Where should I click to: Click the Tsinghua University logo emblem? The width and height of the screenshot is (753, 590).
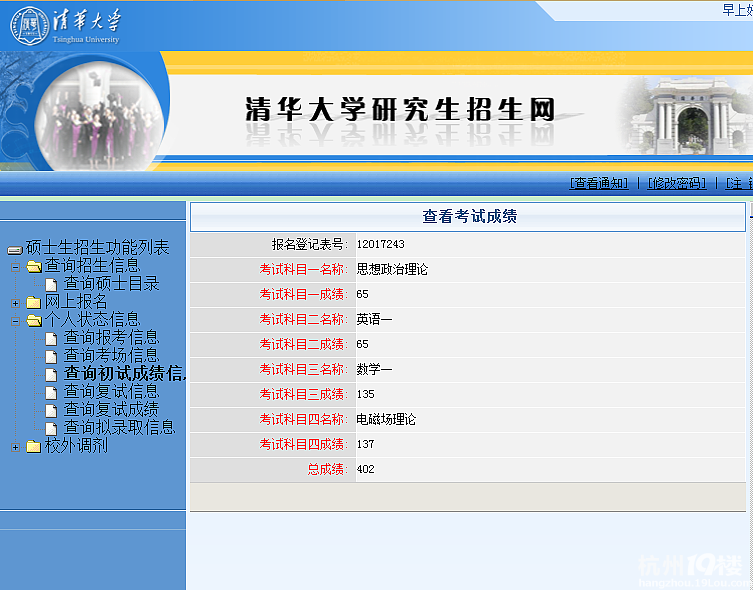[x=30, y=26]
